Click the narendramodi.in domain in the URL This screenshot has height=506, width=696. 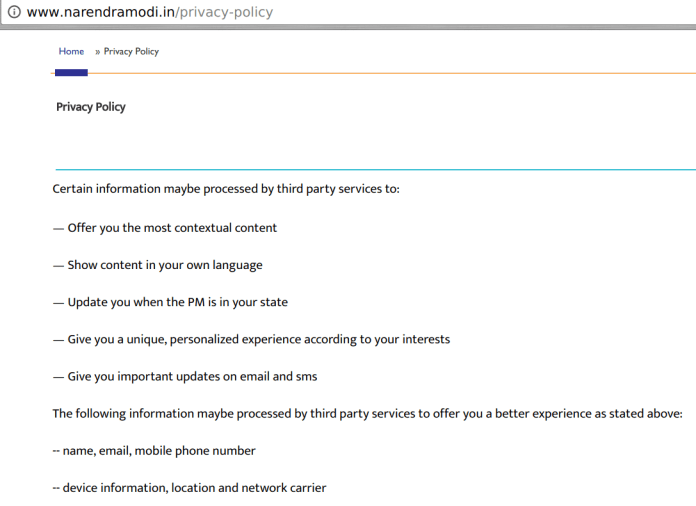click(x=100, y=12)
